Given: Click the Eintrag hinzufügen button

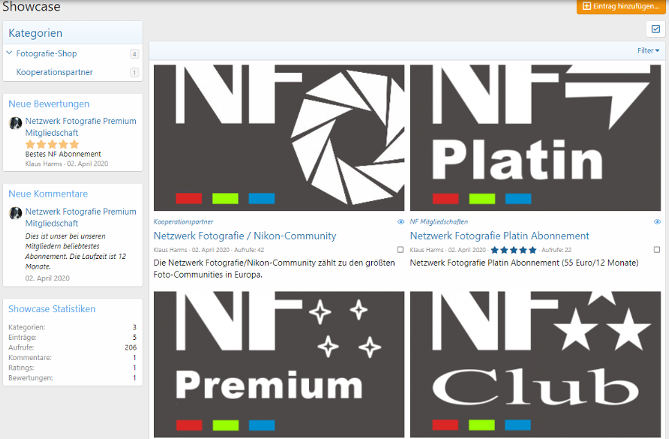Looking at the screenshot, I should tap(621, 6).
